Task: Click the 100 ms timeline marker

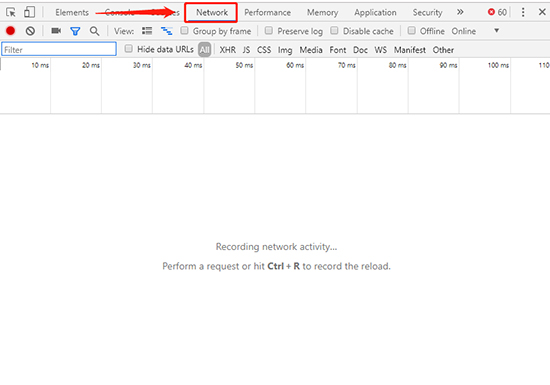Action: pyautogui.click(x=498, y=65)
